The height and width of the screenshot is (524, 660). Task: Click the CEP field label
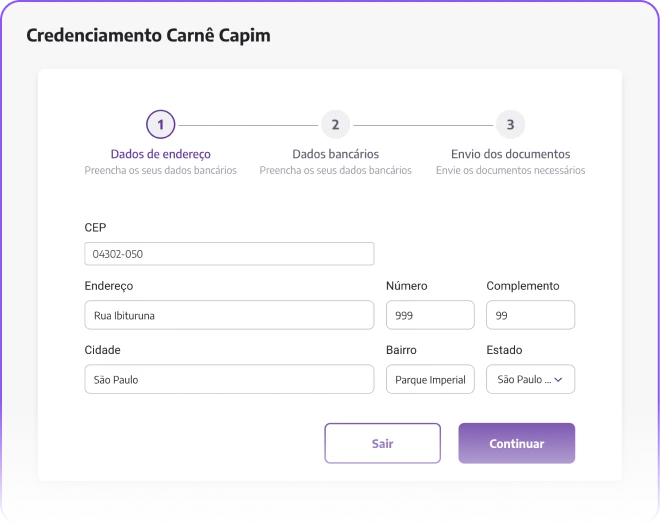95,228
